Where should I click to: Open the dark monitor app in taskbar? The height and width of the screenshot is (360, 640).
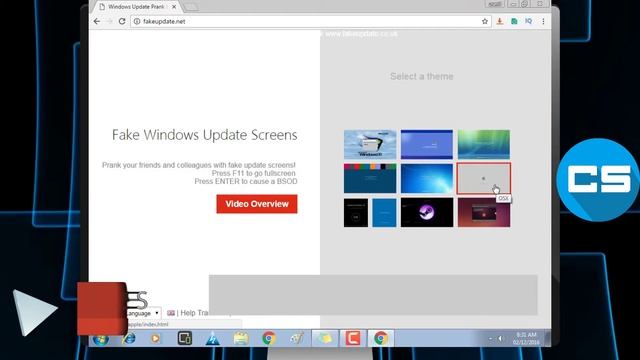[184, 338]
